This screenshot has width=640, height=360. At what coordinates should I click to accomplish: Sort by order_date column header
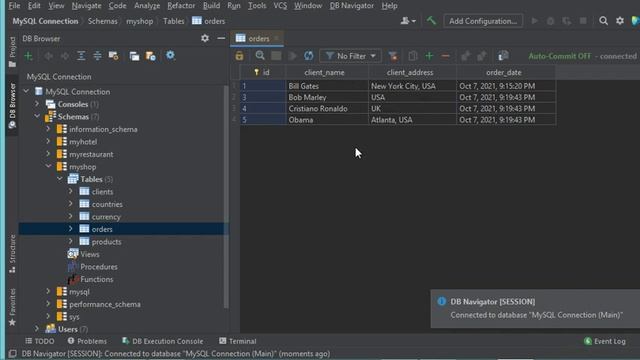click(x=505, y=73)
